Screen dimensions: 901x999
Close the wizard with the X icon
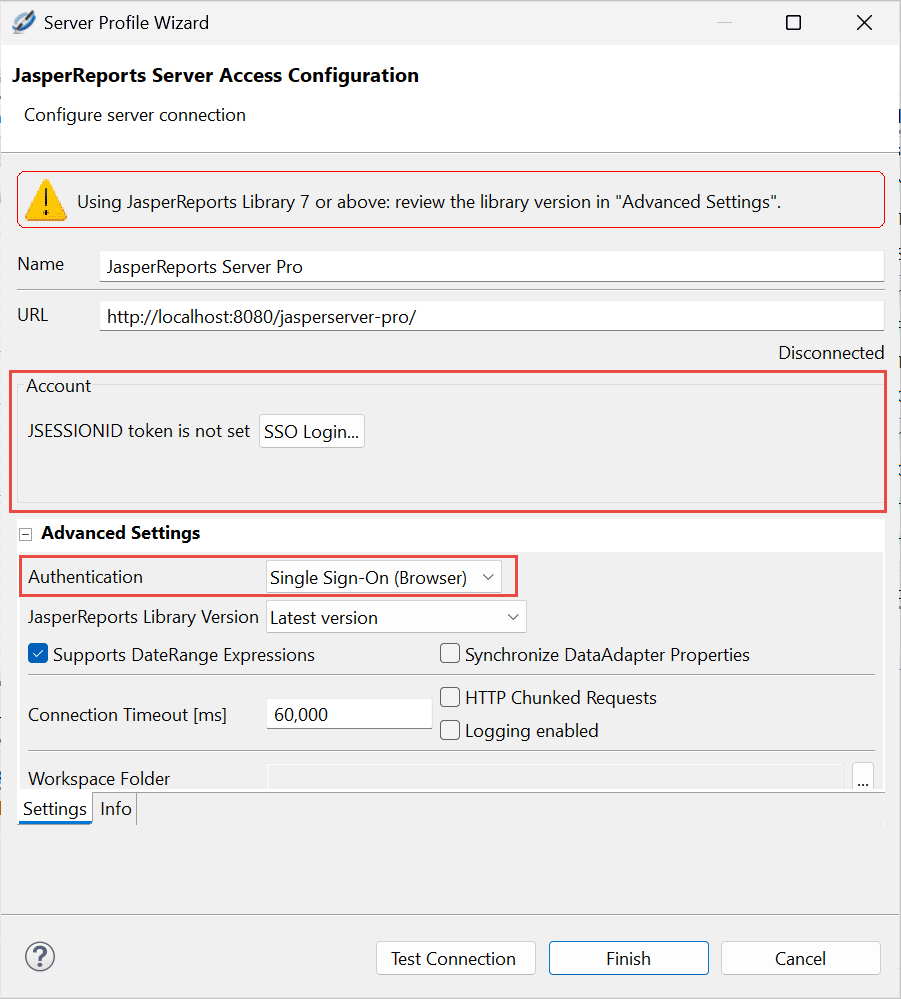point(864,23)
